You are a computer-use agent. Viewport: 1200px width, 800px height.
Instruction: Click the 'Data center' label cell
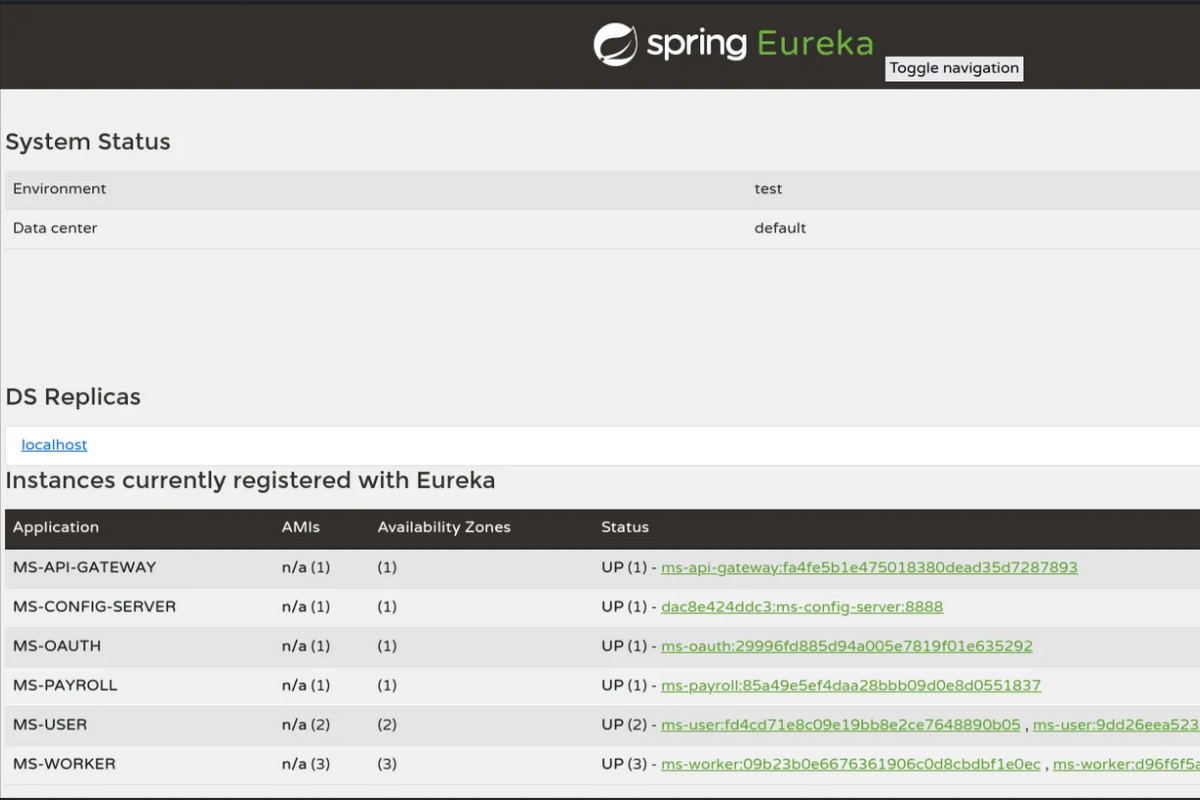click(55, 228)
